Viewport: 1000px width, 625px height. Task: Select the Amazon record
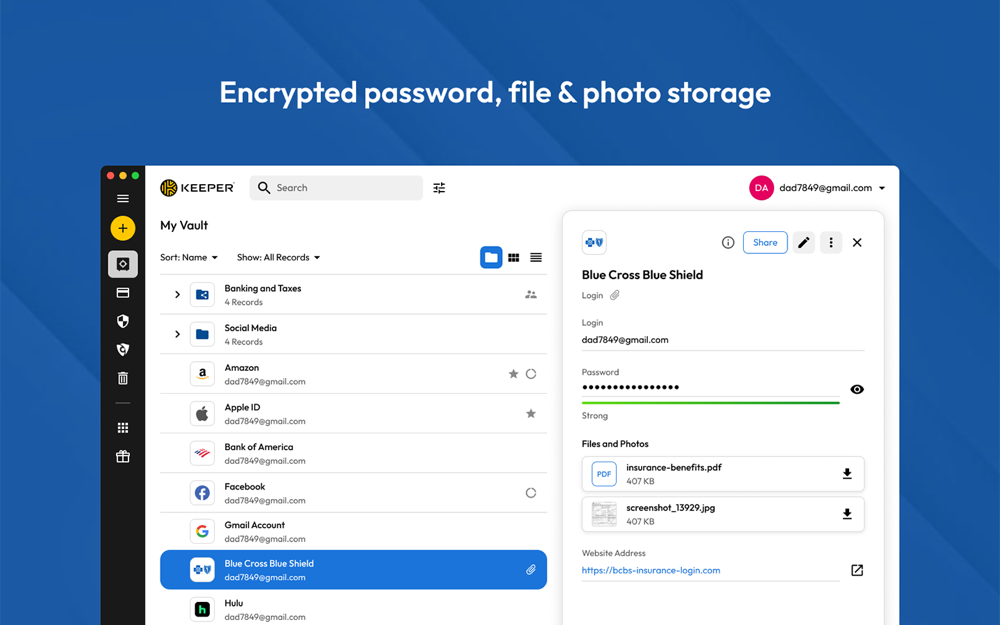tap(353, 374)
